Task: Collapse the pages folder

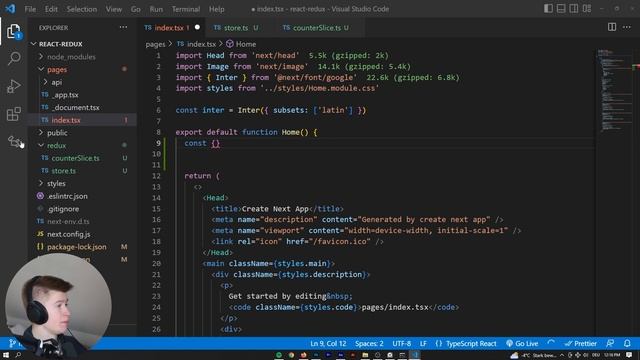Action: coord(57,69)
